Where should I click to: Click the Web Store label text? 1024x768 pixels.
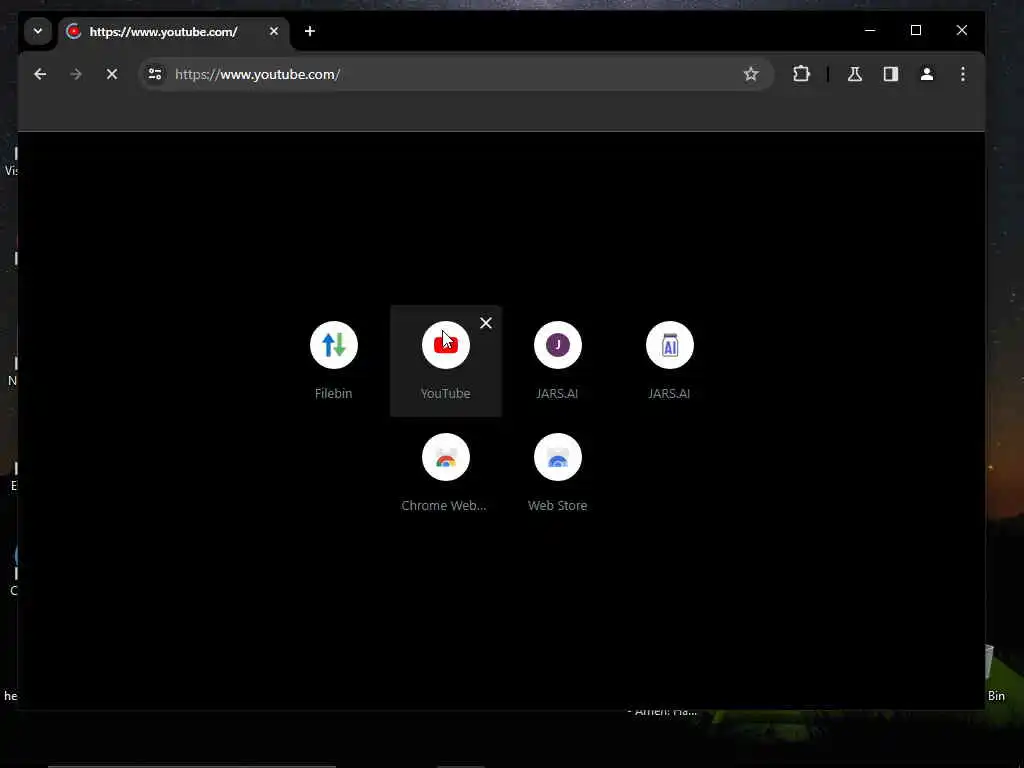(x=557, y=505)
